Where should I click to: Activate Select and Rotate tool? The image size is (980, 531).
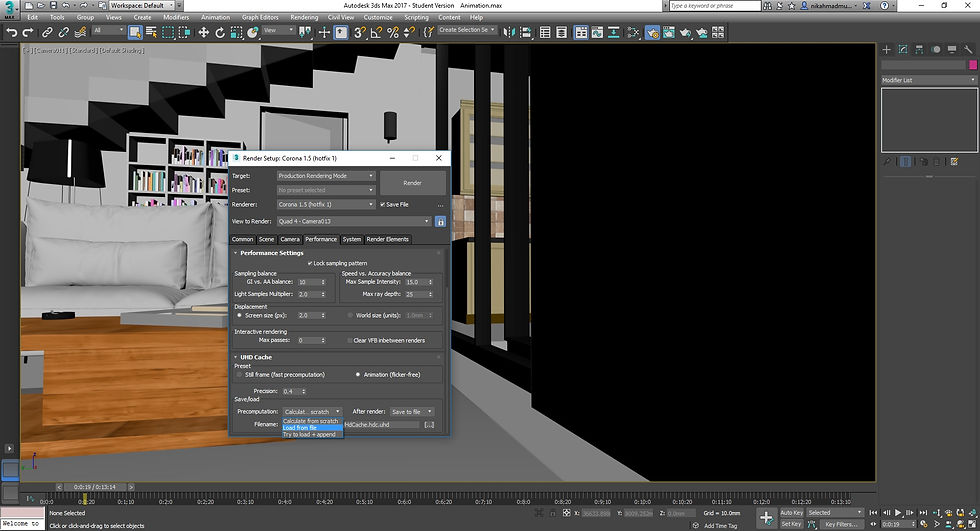click(x=220, y=32)
